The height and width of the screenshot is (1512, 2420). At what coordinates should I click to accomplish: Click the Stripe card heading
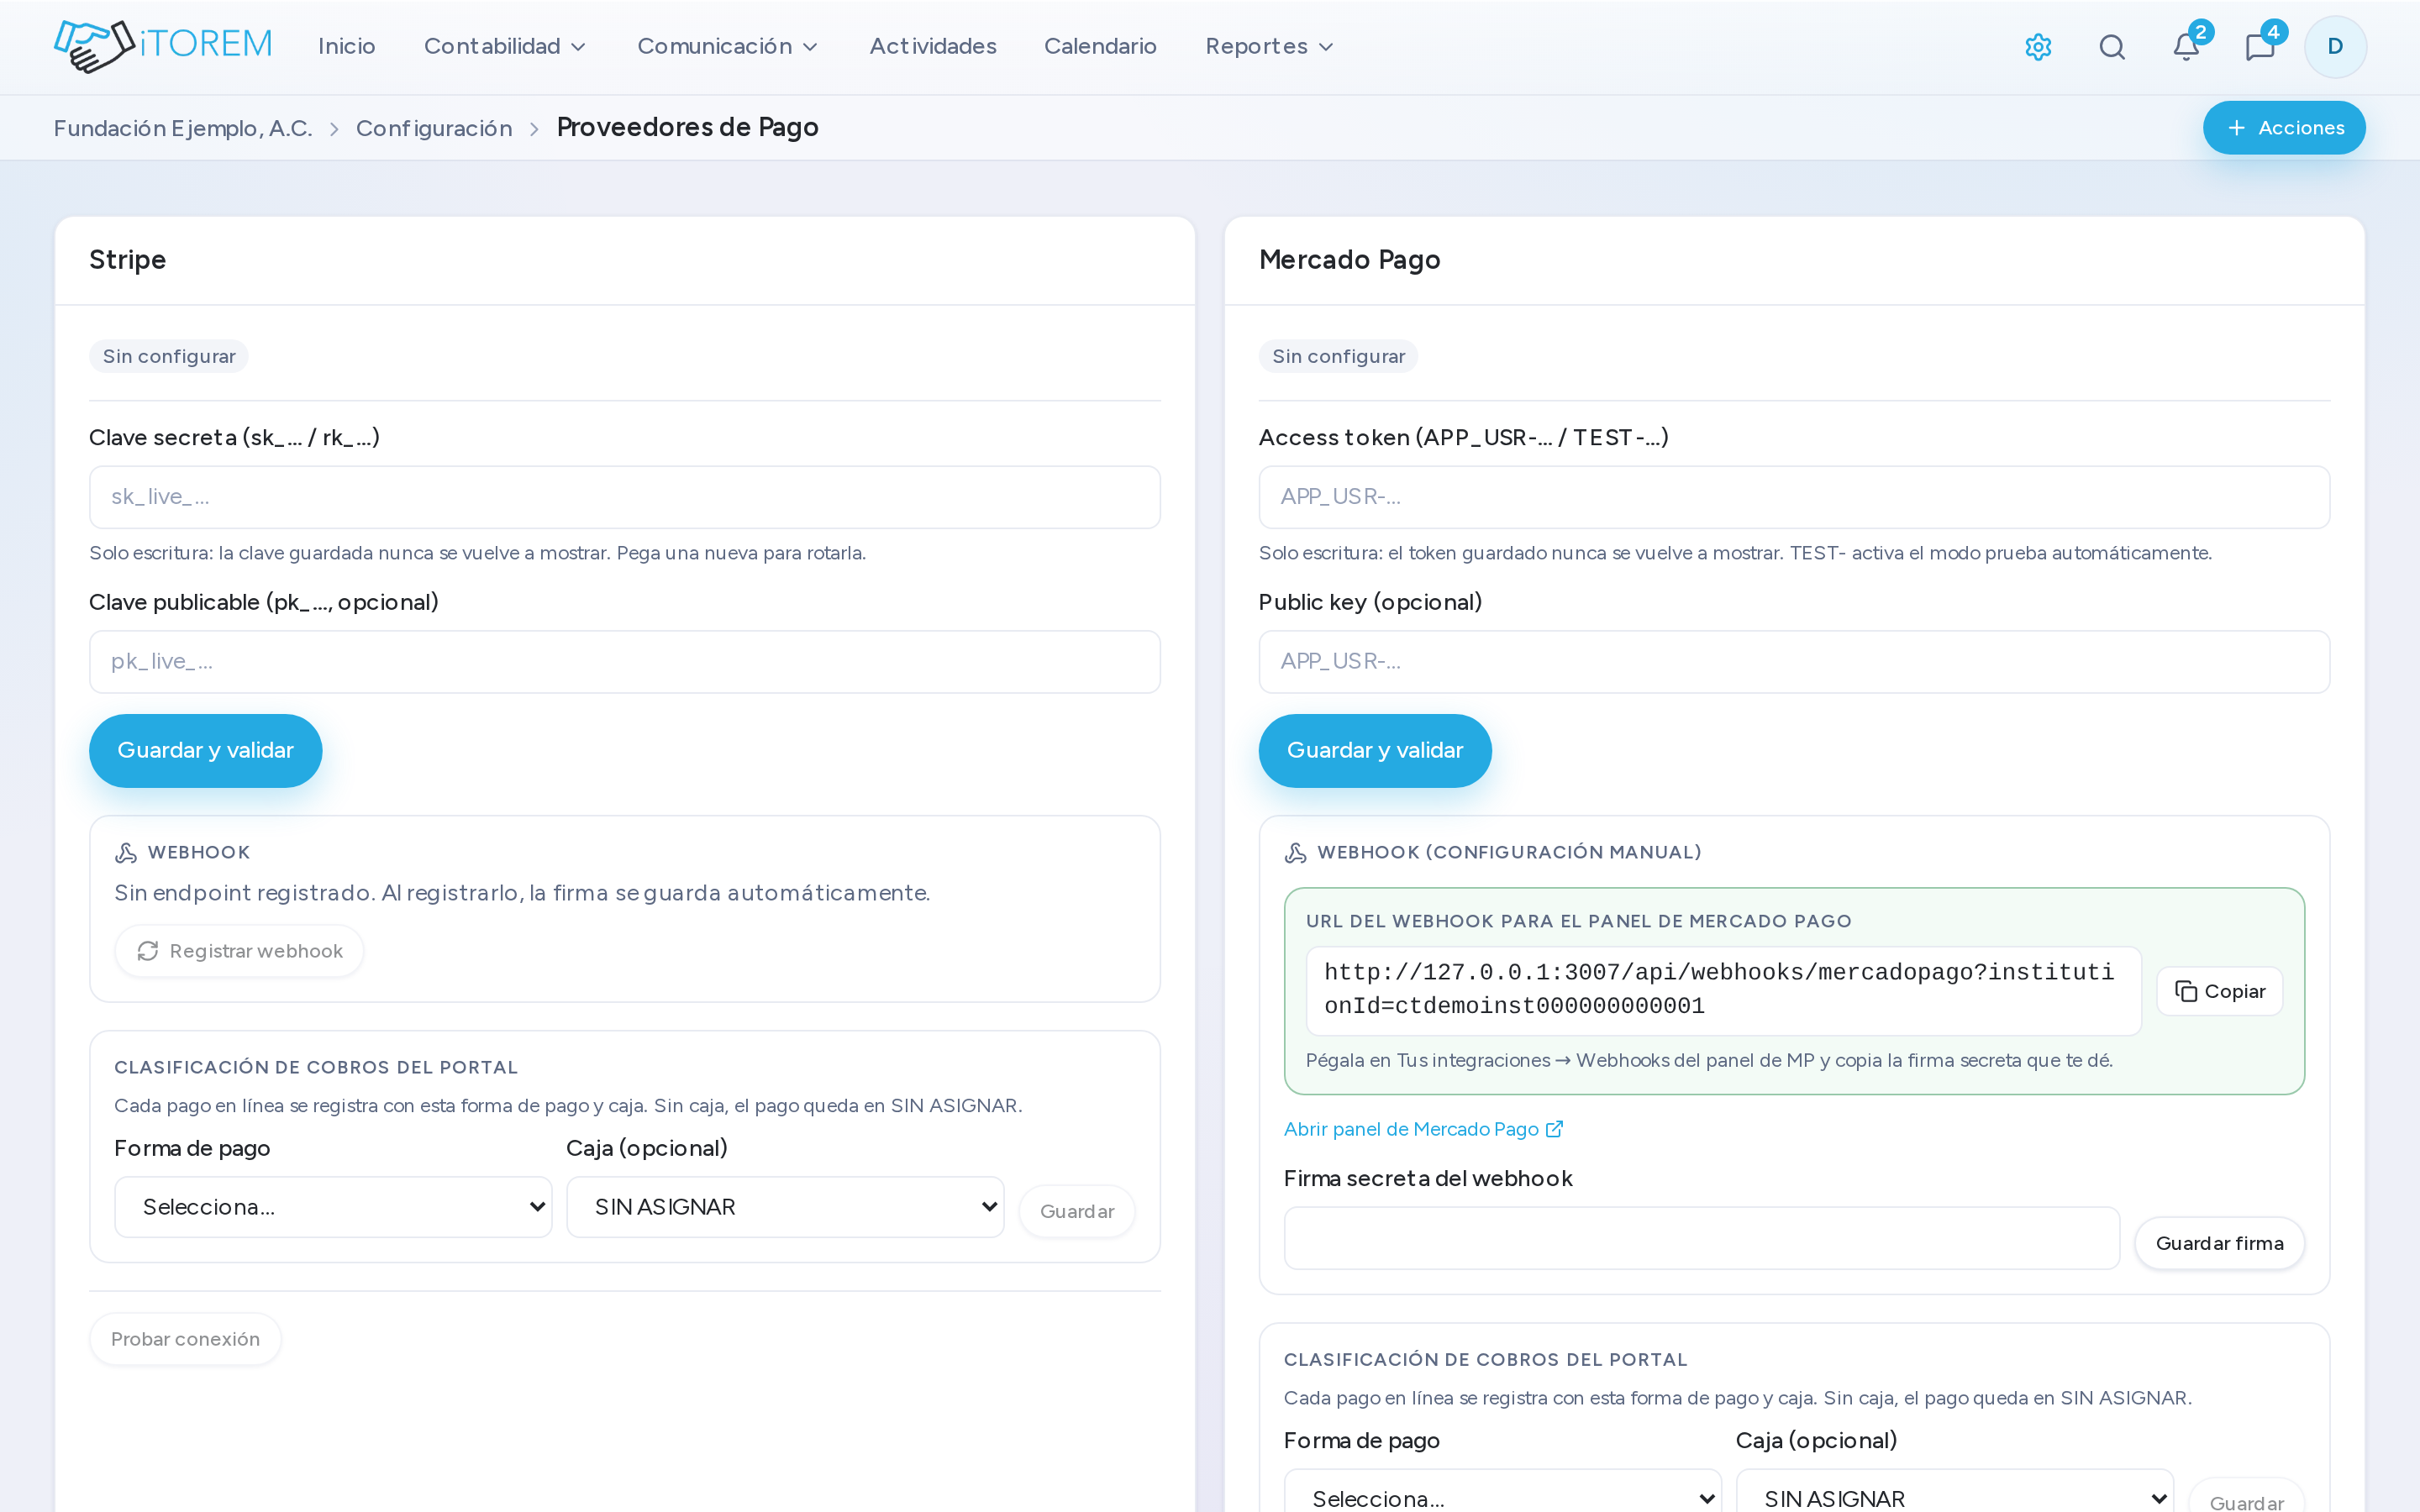(127, 260)
